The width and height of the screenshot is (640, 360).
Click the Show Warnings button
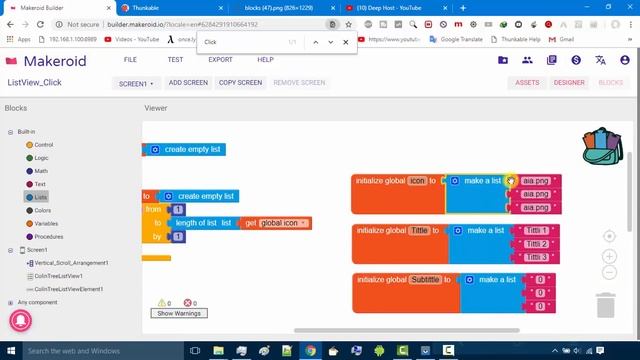coord(179,313)
